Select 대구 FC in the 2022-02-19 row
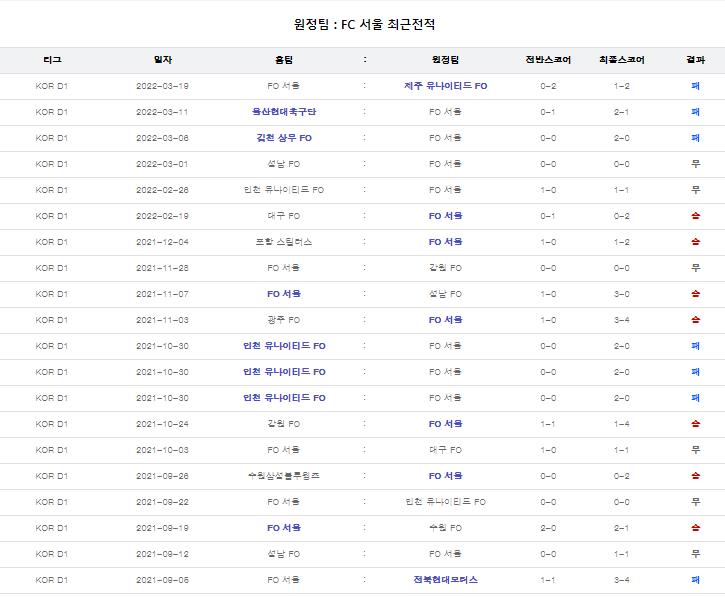This screenshot has height=597, width=725. click(284, 216)
